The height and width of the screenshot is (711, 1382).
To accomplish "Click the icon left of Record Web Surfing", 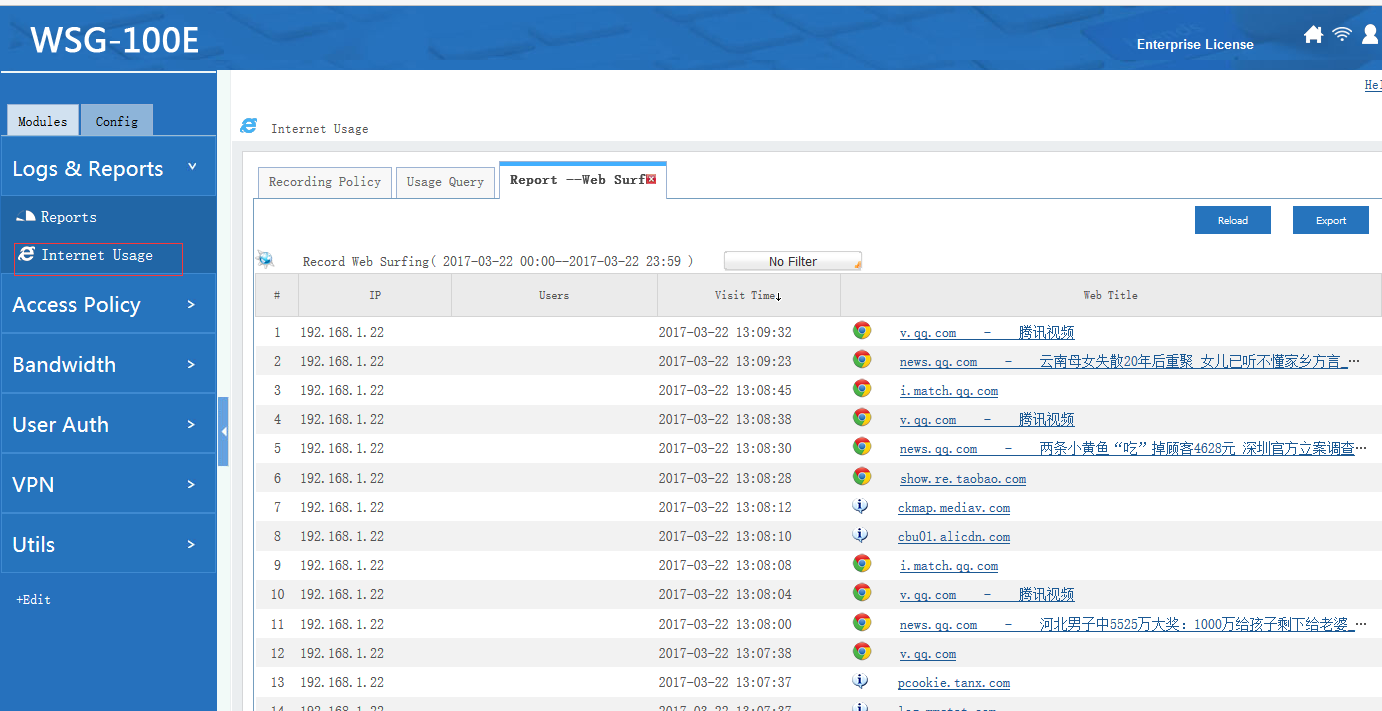I will 265,259.
